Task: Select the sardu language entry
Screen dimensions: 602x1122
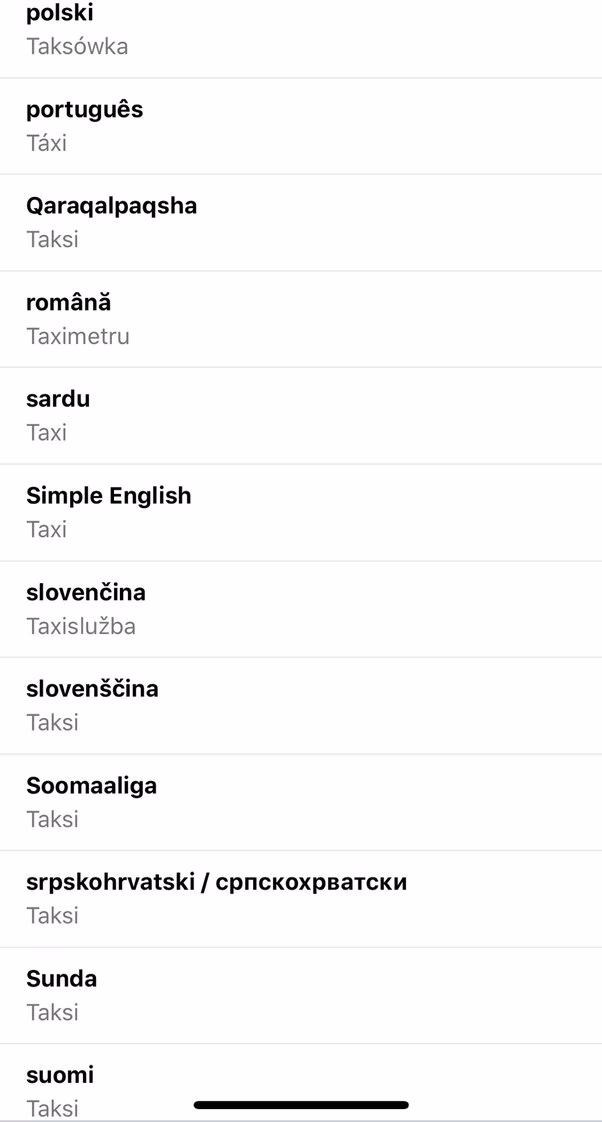Action: click(300, 415)
